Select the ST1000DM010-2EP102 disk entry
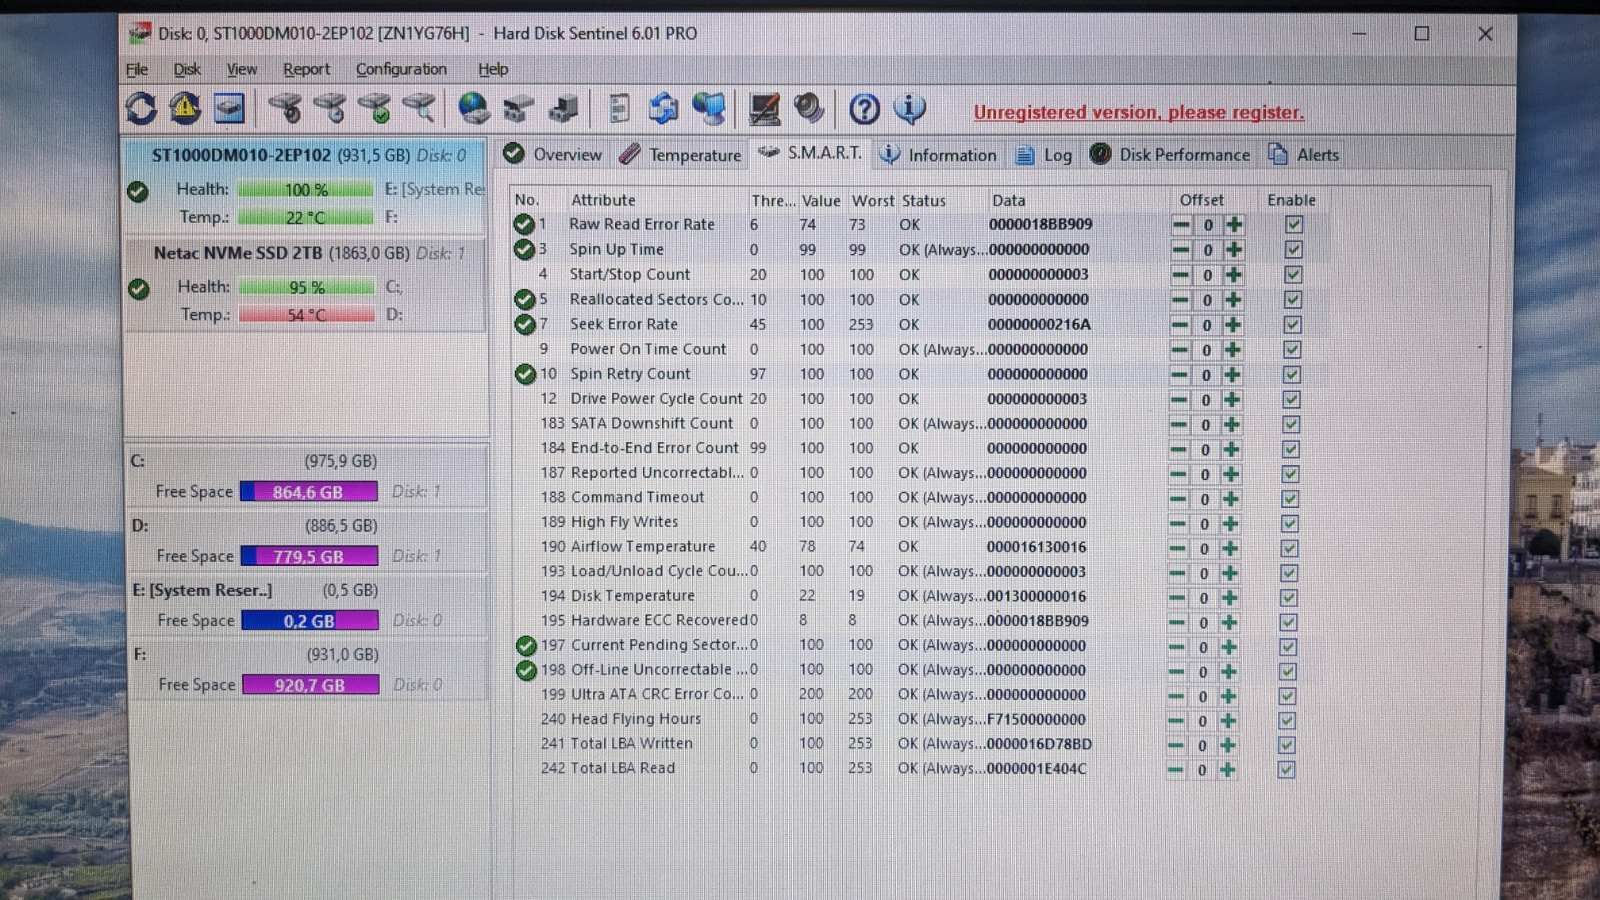This screenshot has height=900, width=1600. (305, 185)
